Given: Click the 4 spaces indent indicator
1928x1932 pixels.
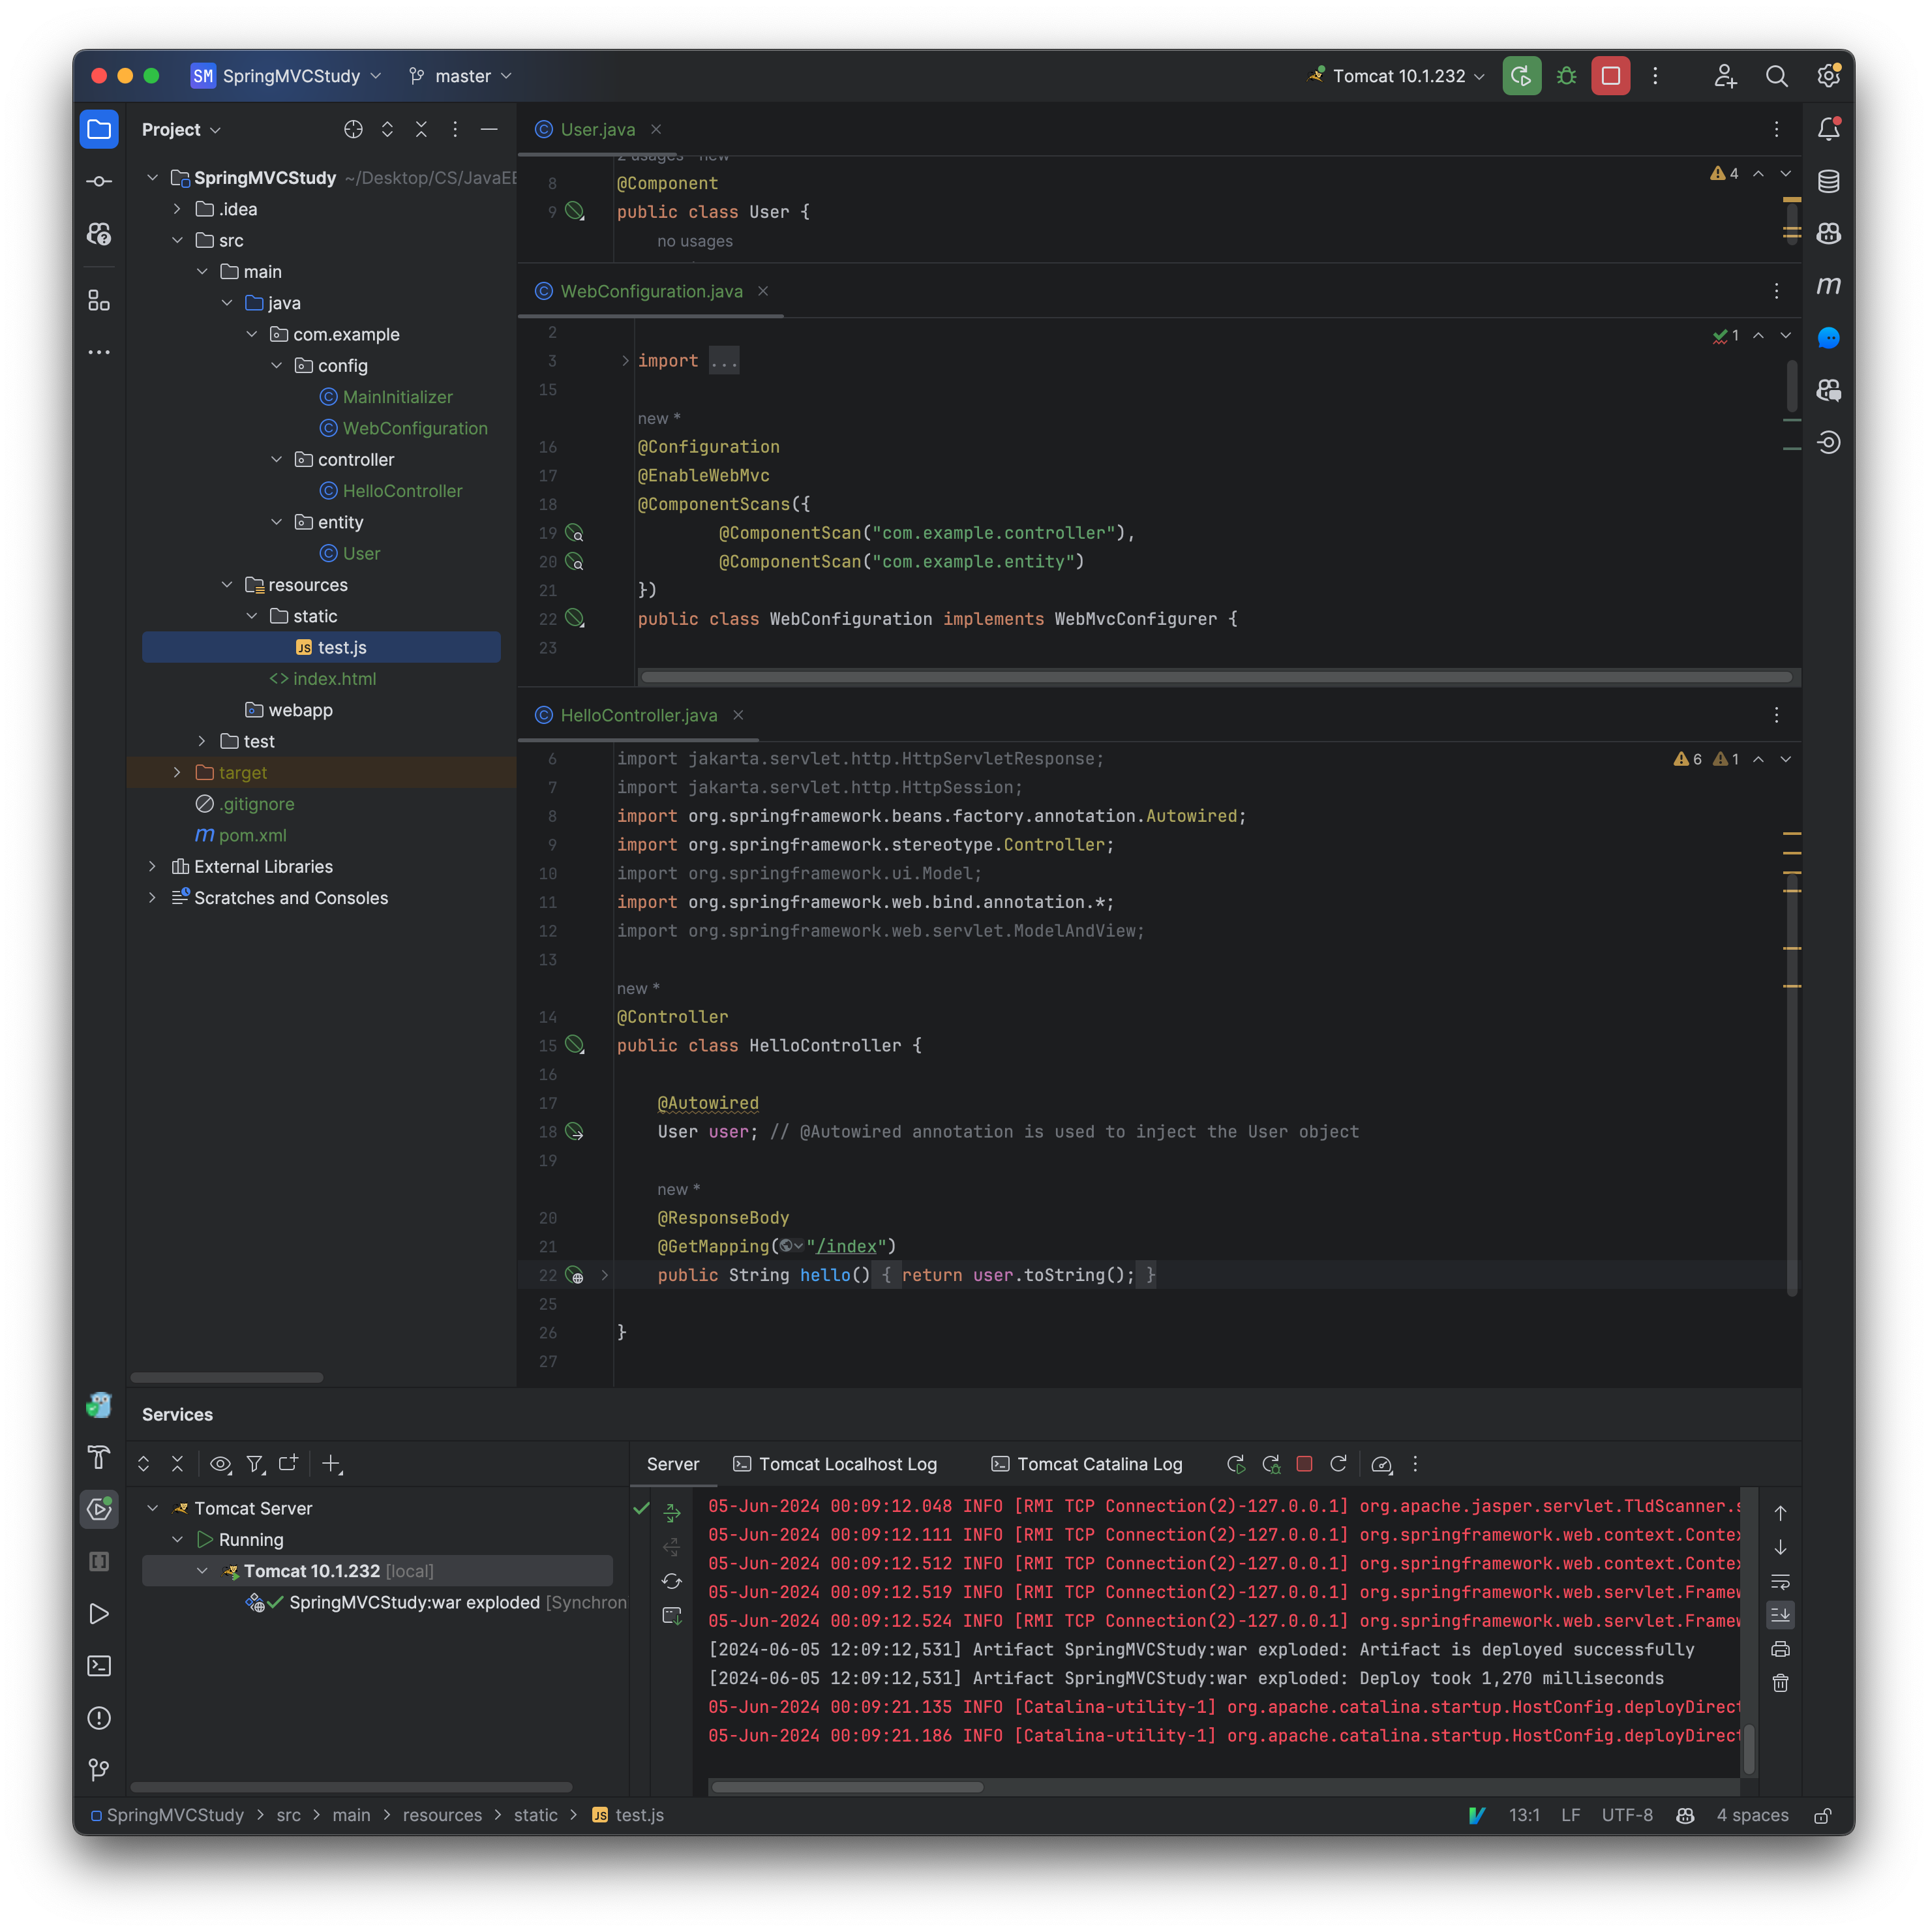Looking at the screenshot, I should click(x=1752, y=1815).
